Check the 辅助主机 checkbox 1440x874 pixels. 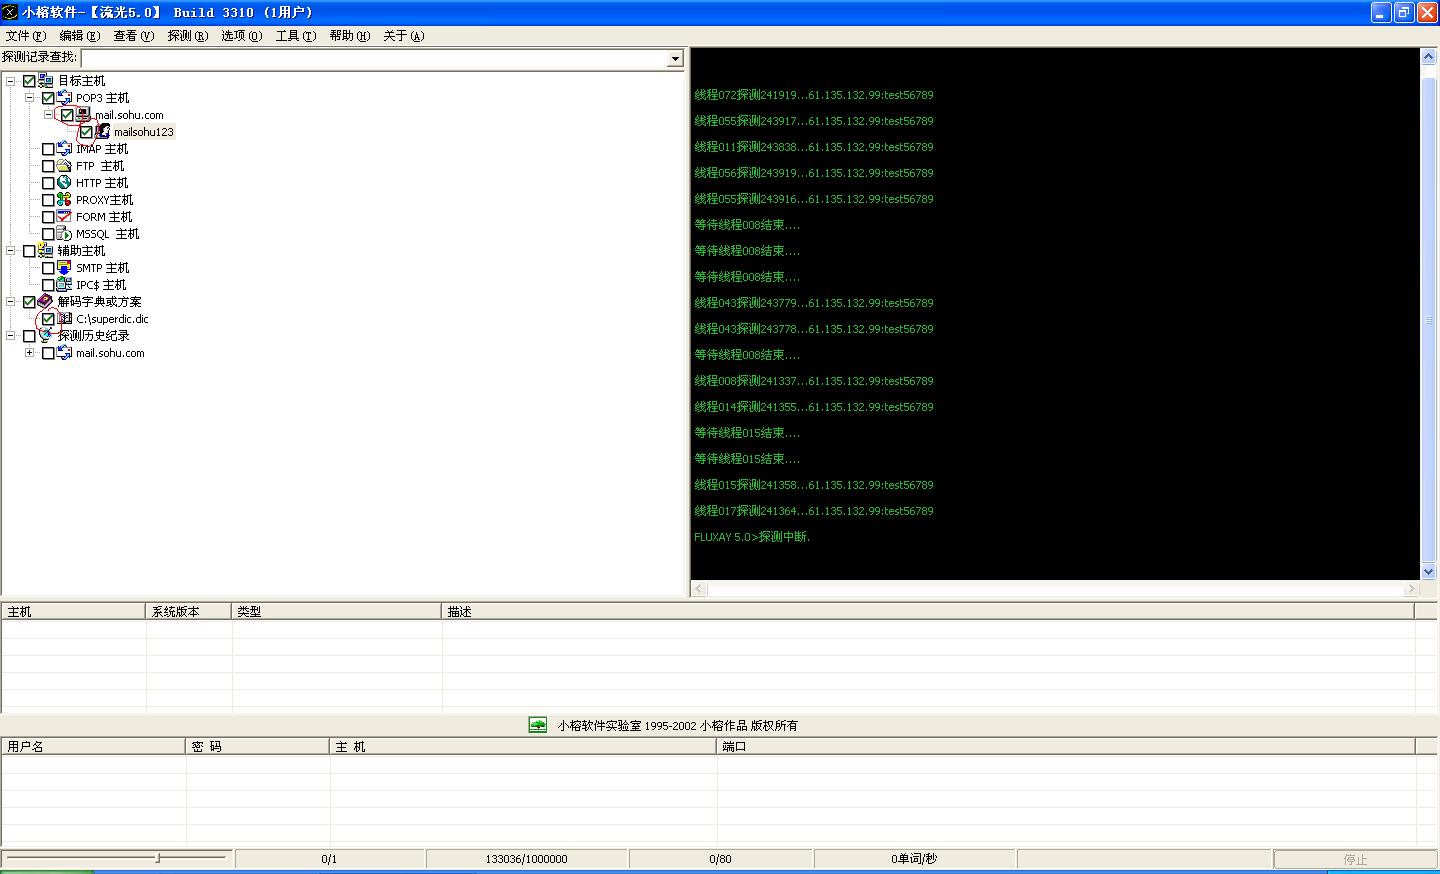tap(29, 251)
